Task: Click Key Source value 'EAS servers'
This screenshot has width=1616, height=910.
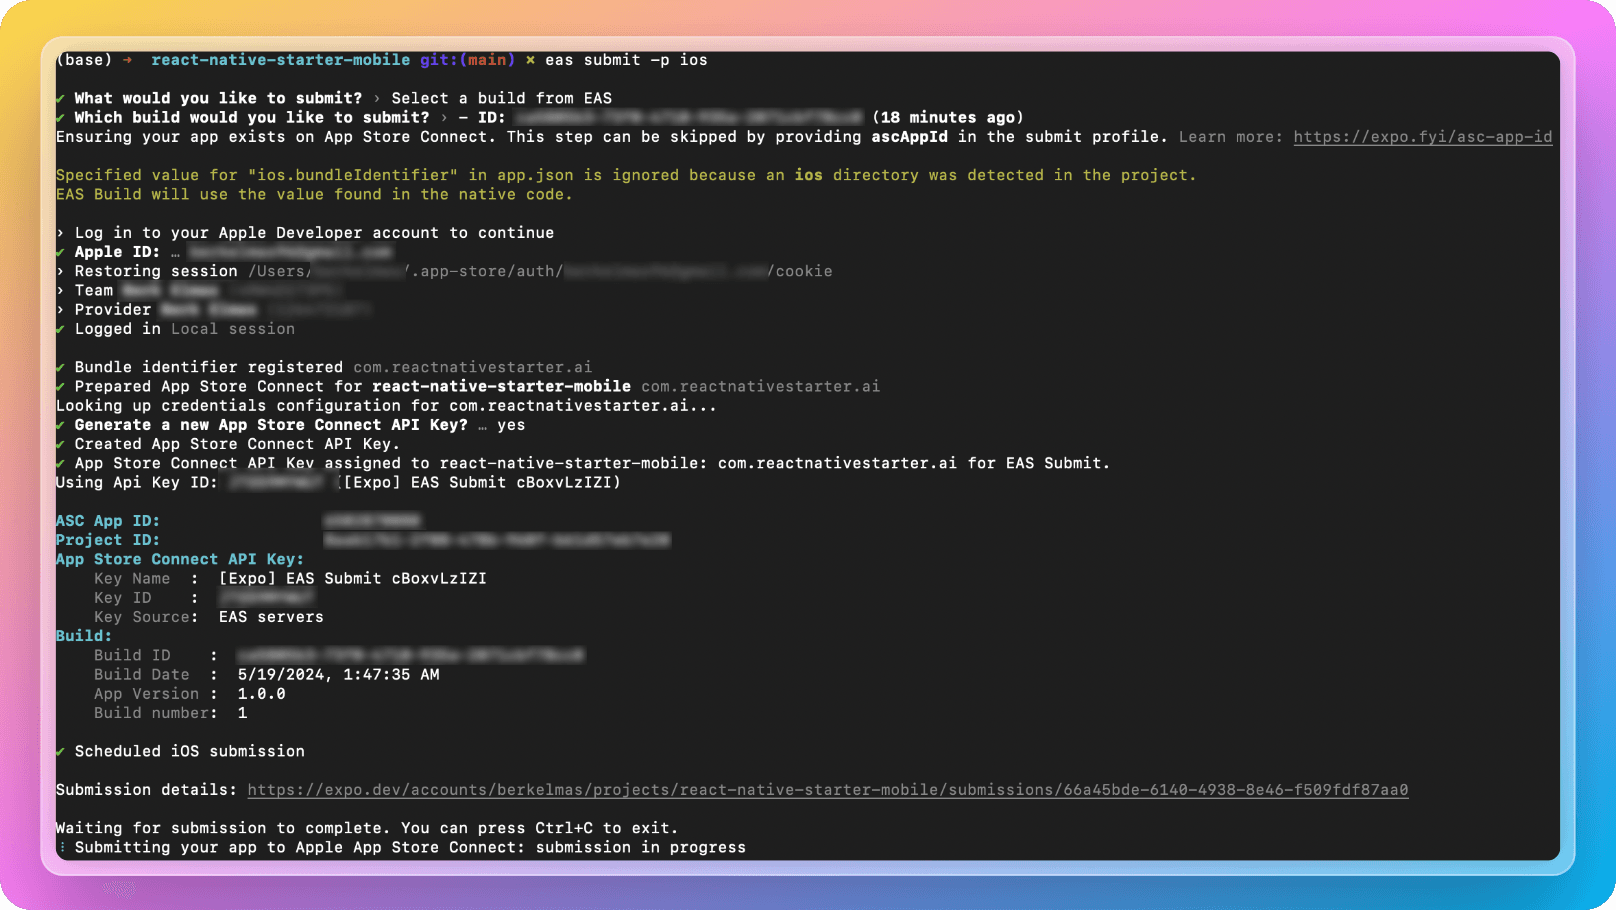Action: (271, 617)
